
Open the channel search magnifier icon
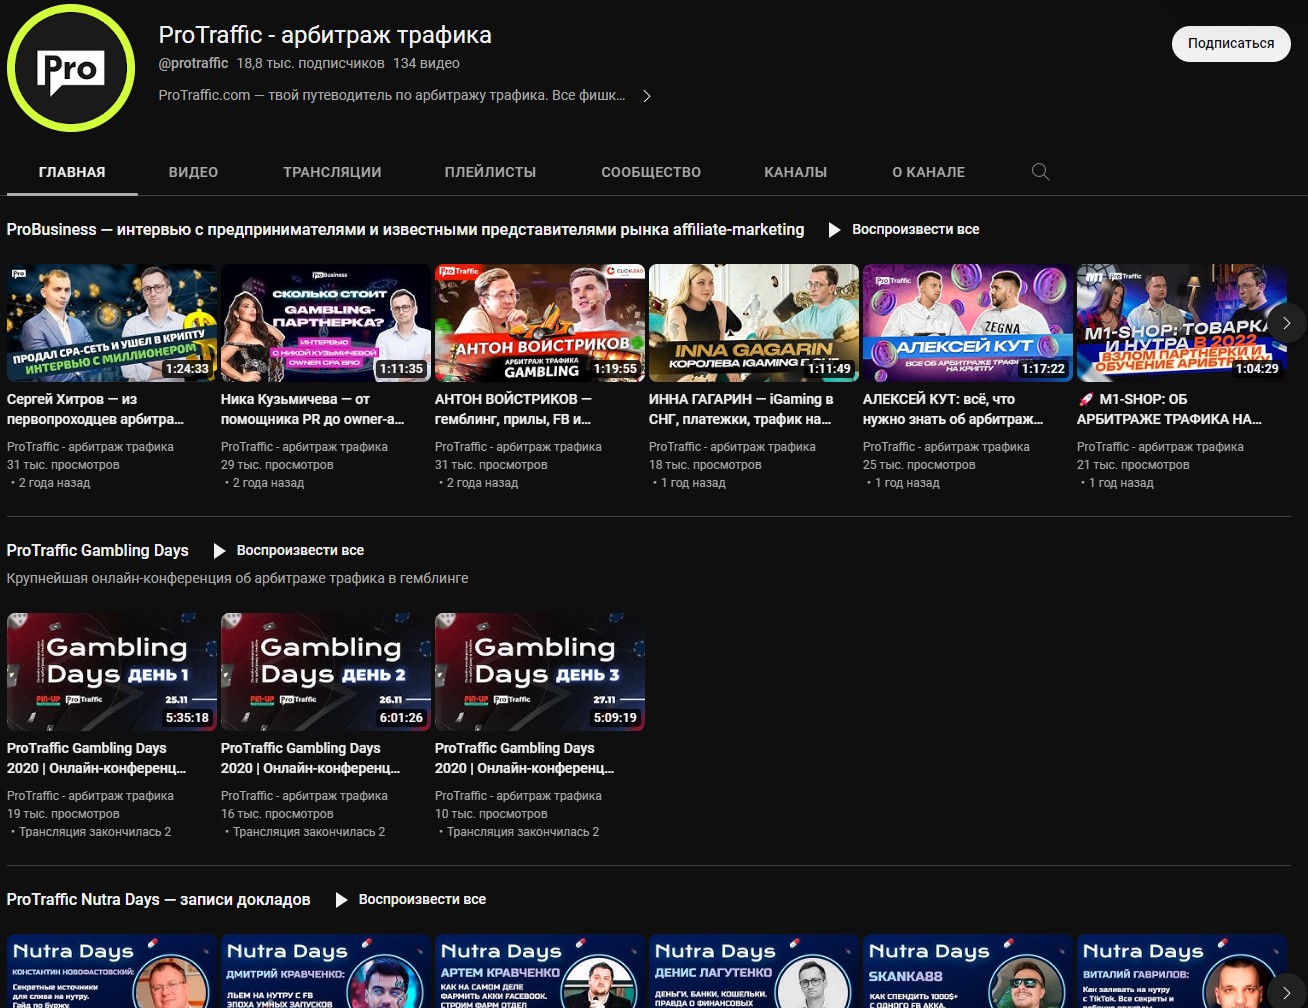pyautogui.click(x=1040, y=172)
